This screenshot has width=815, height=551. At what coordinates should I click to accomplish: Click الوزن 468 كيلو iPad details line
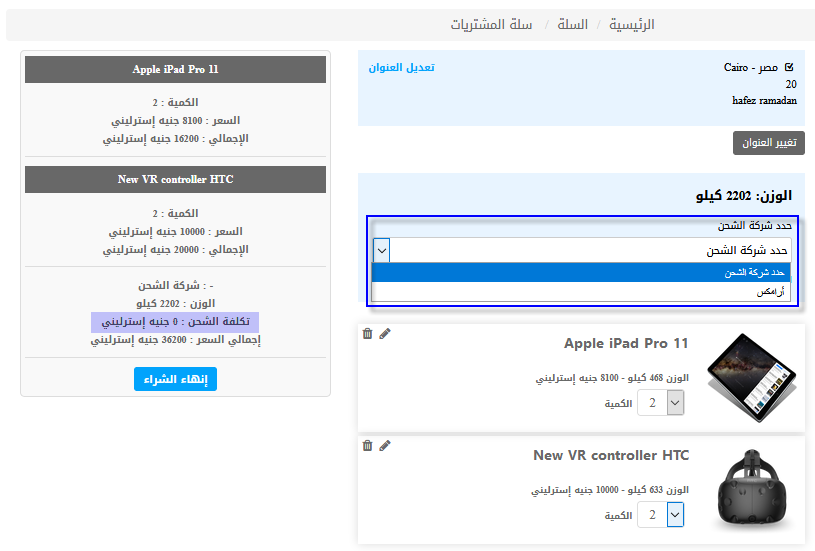click(612, 378)
